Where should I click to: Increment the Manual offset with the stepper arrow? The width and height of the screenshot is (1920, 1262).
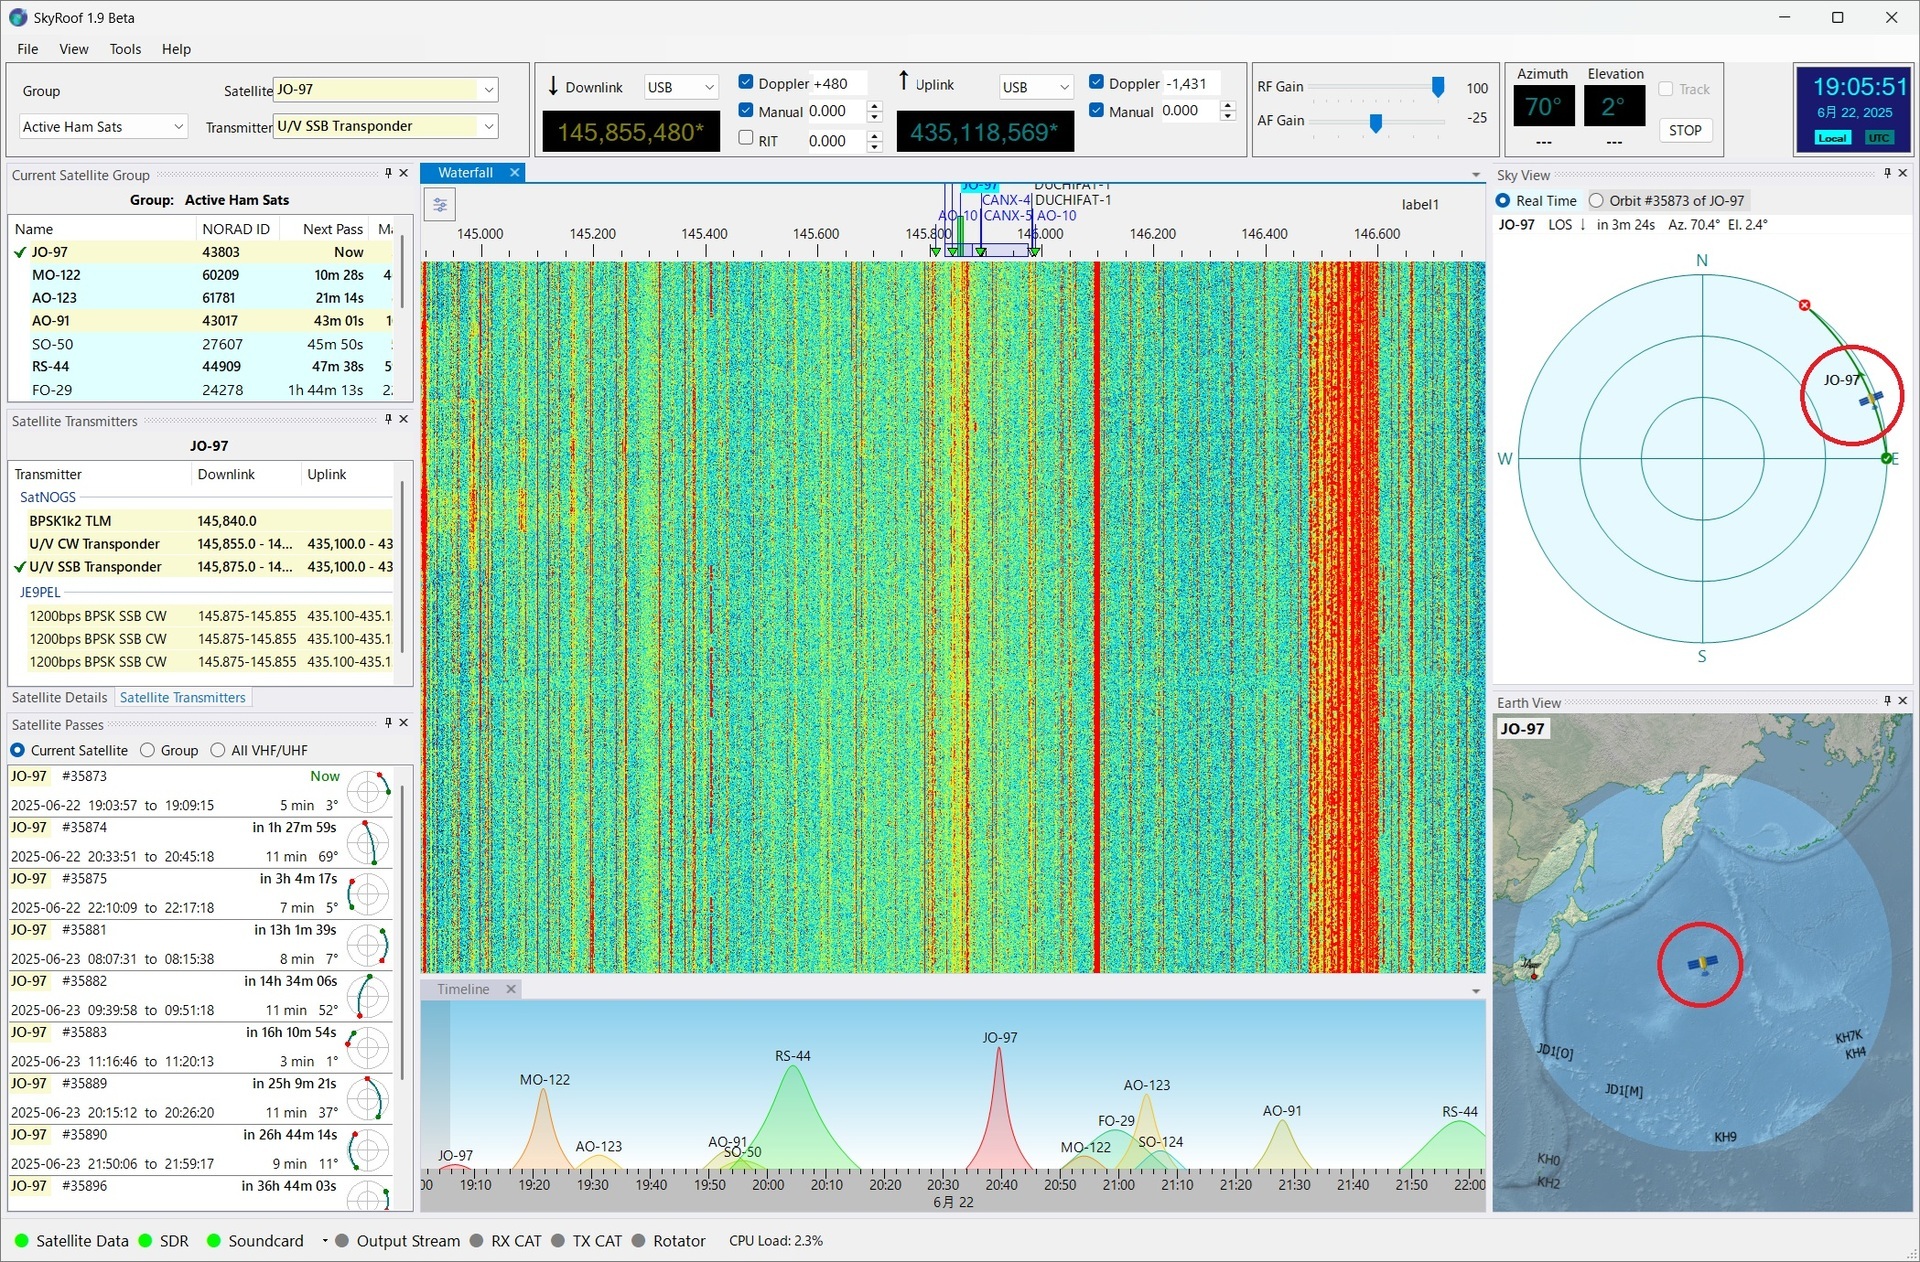(x=876, y=106)
